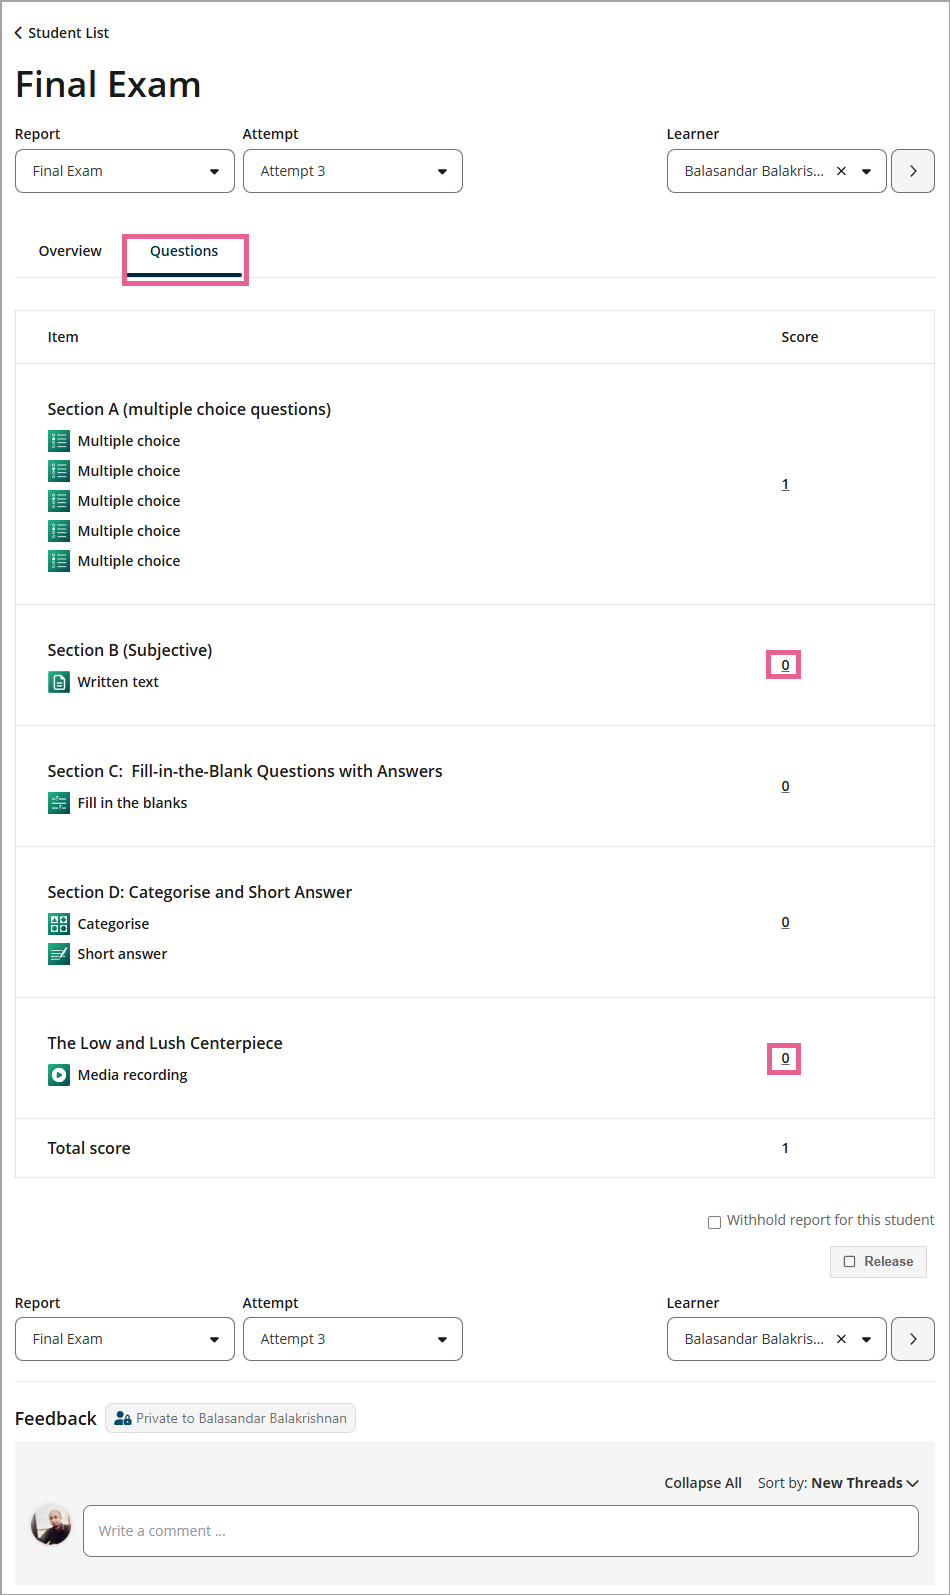Click the Write a comment field
This screenshot has height=1595, width=950.
click(500, 1531)
